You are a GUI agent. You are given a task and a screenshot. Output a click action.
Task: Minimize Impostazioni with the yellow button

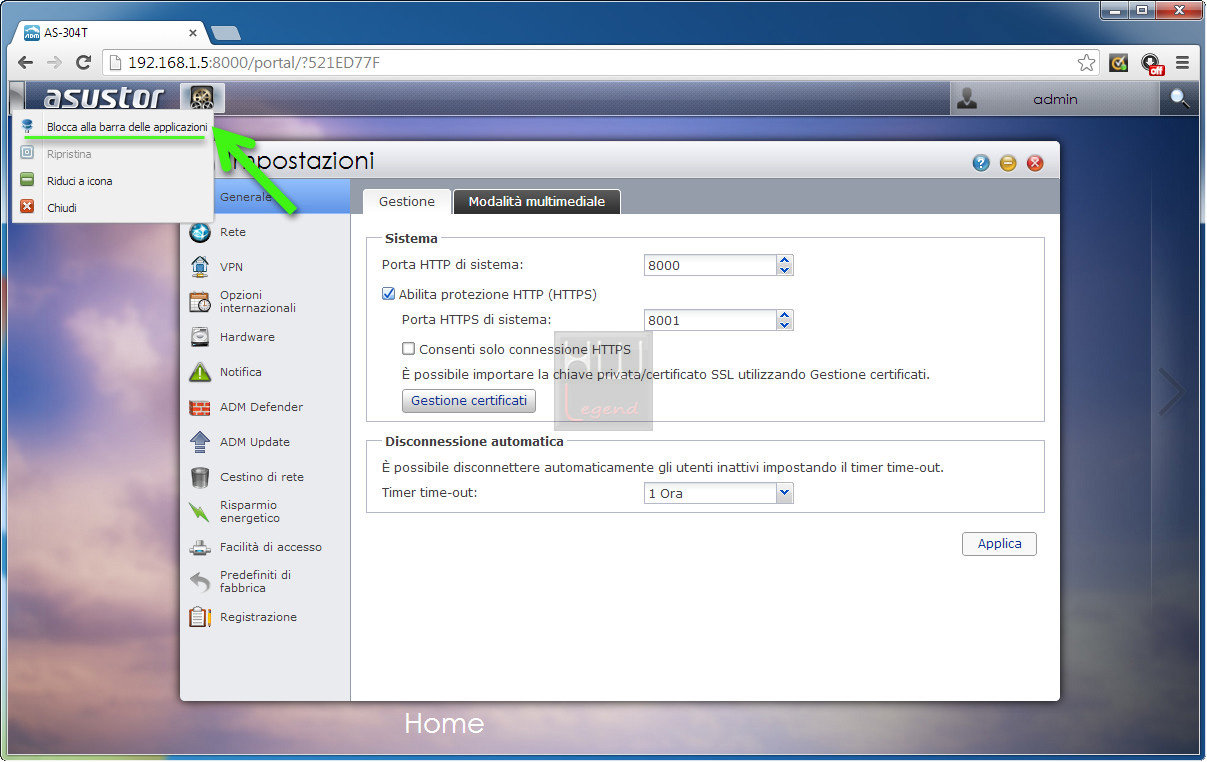[1008, 163]
